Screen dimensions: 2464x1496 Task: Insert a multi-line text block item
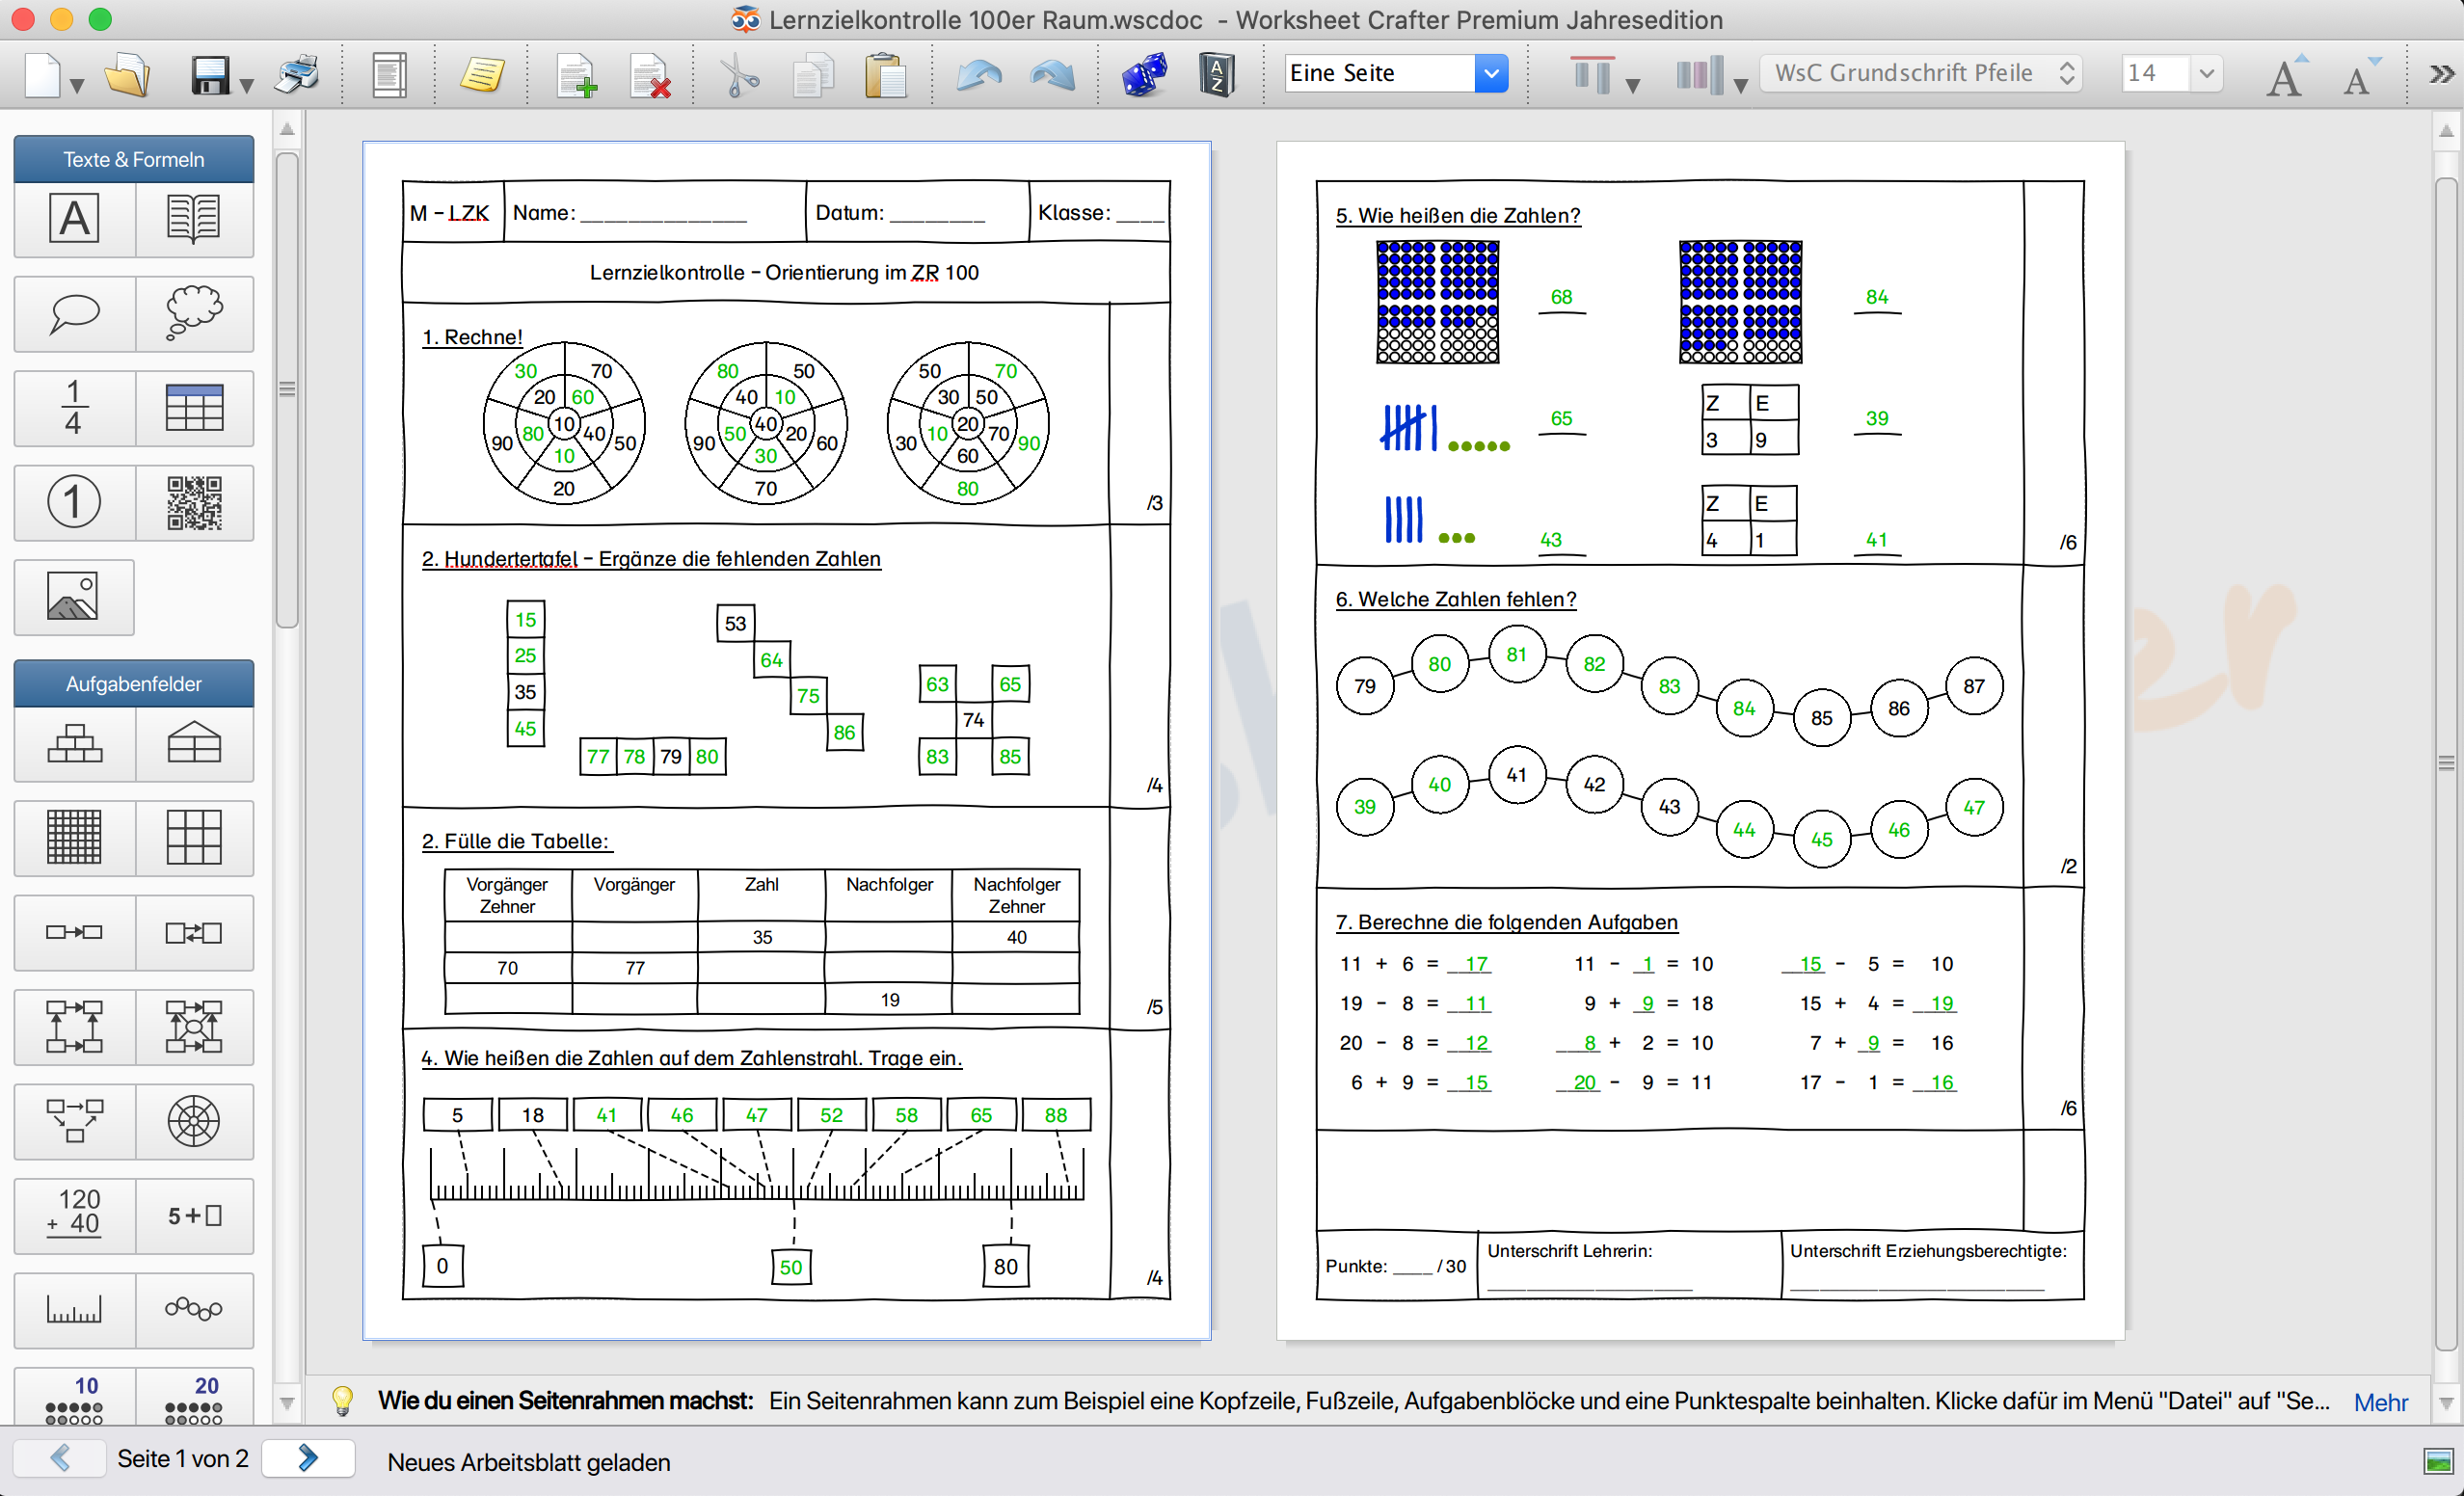(x=194, y=219)
